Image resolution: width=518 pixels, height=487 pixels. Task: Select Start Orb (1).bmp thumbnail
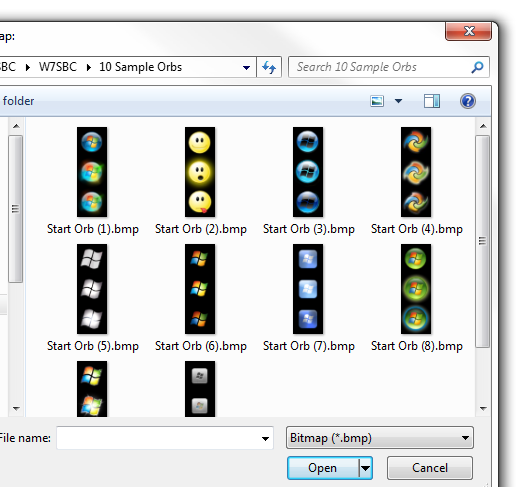pos(92,172)
